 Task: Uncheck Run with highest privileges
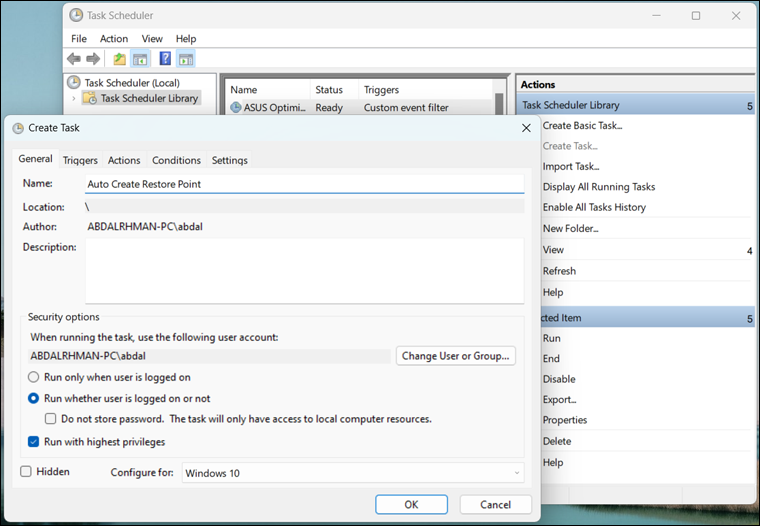(34, 441)
